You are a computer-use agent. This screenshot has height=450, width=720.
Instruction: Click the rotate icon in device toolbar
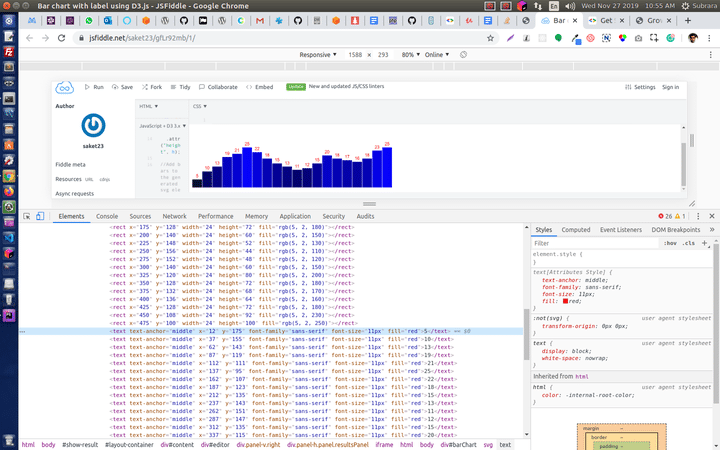tap(461, 55)
